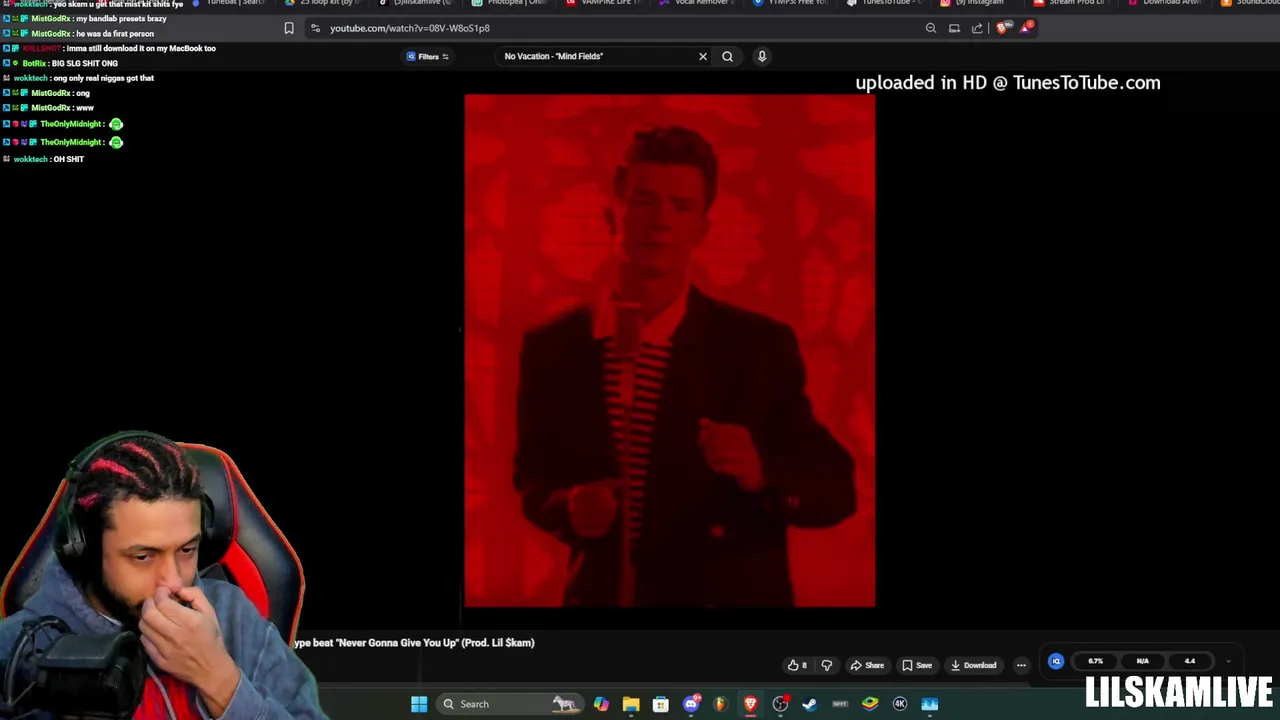Open the browser zoom magnifier icon
Image resolution: width=1280 pixels, height=720 pixels.
[x=931, y=28]
